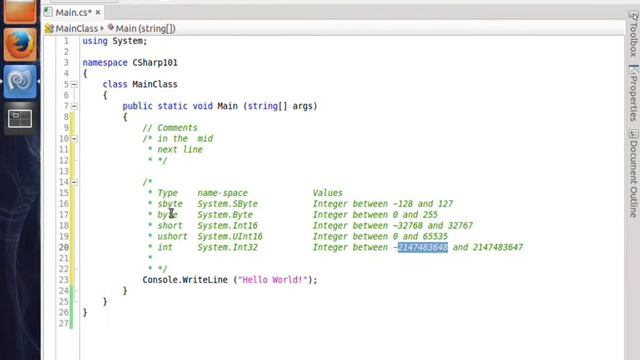Click 'System.SByte' in the comment table
The height and width of the screenshot is (360, 640).
pyautogui.click(x=228, y=204)
